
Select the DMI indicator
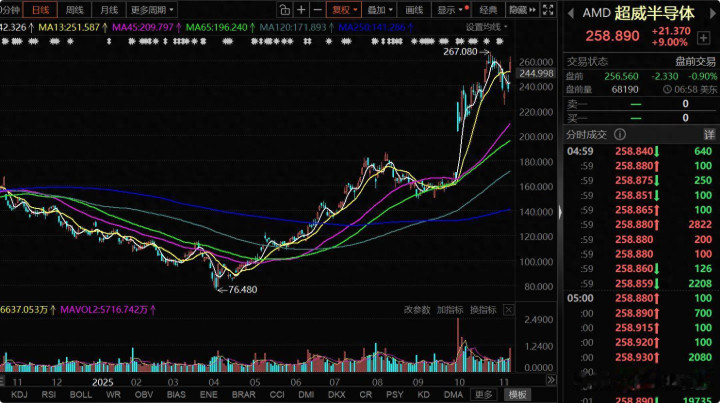[306, 394]
